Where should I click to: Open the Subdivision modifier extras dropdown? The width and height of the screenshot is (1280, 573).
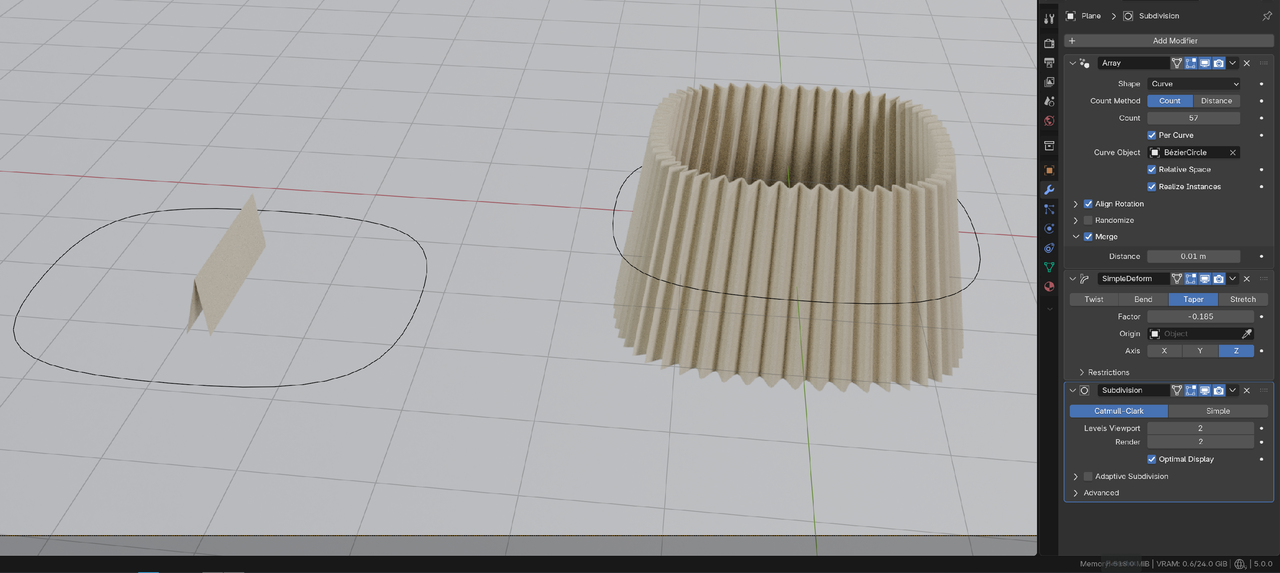point(1233,390)
